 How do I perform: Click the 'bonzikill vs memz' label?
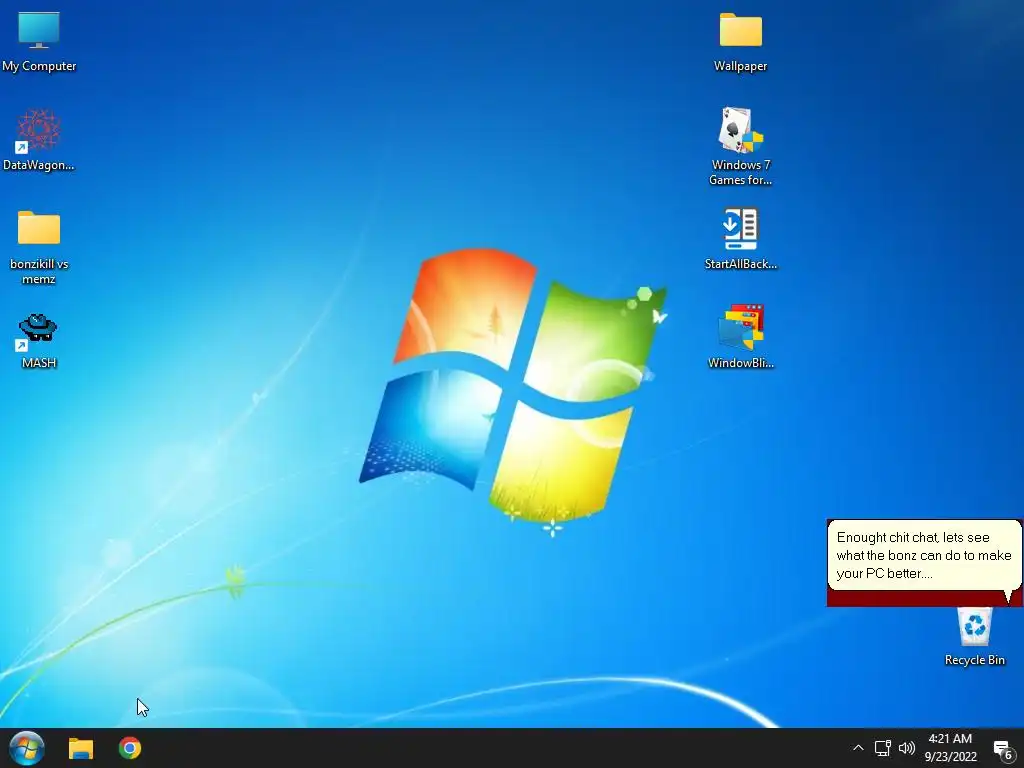[39, 272]
